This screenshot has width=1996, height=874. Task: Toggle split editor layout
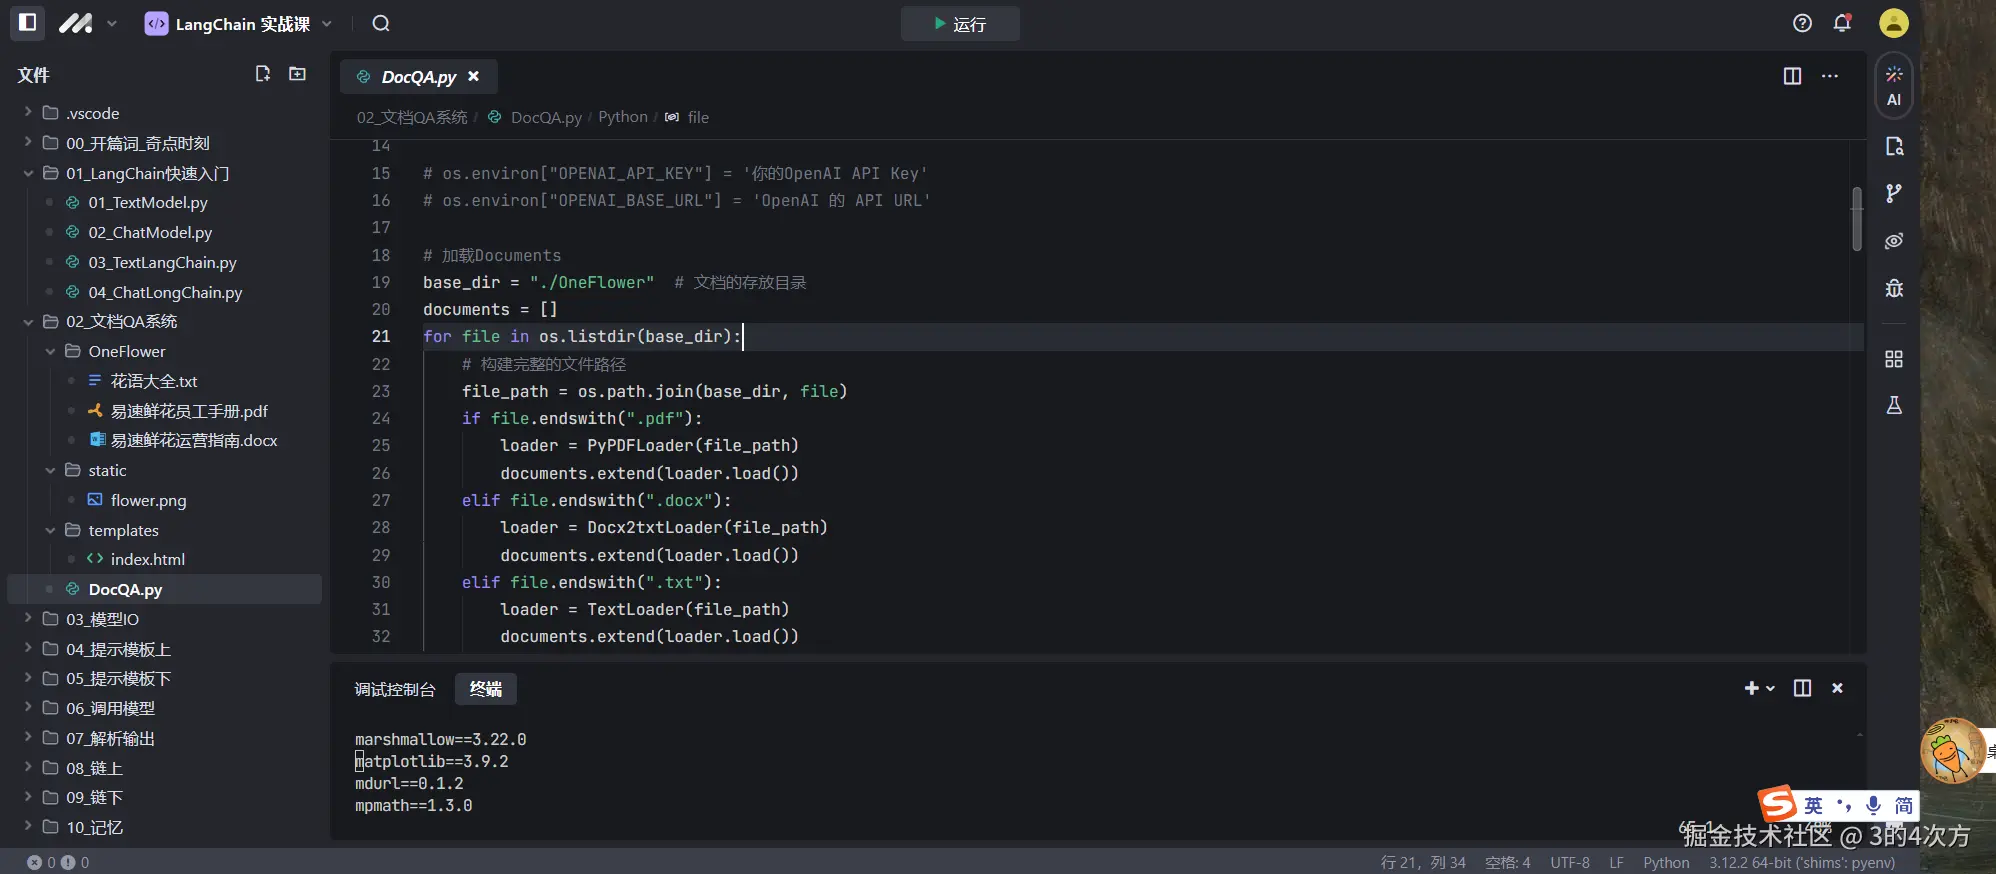(1792, 76)
